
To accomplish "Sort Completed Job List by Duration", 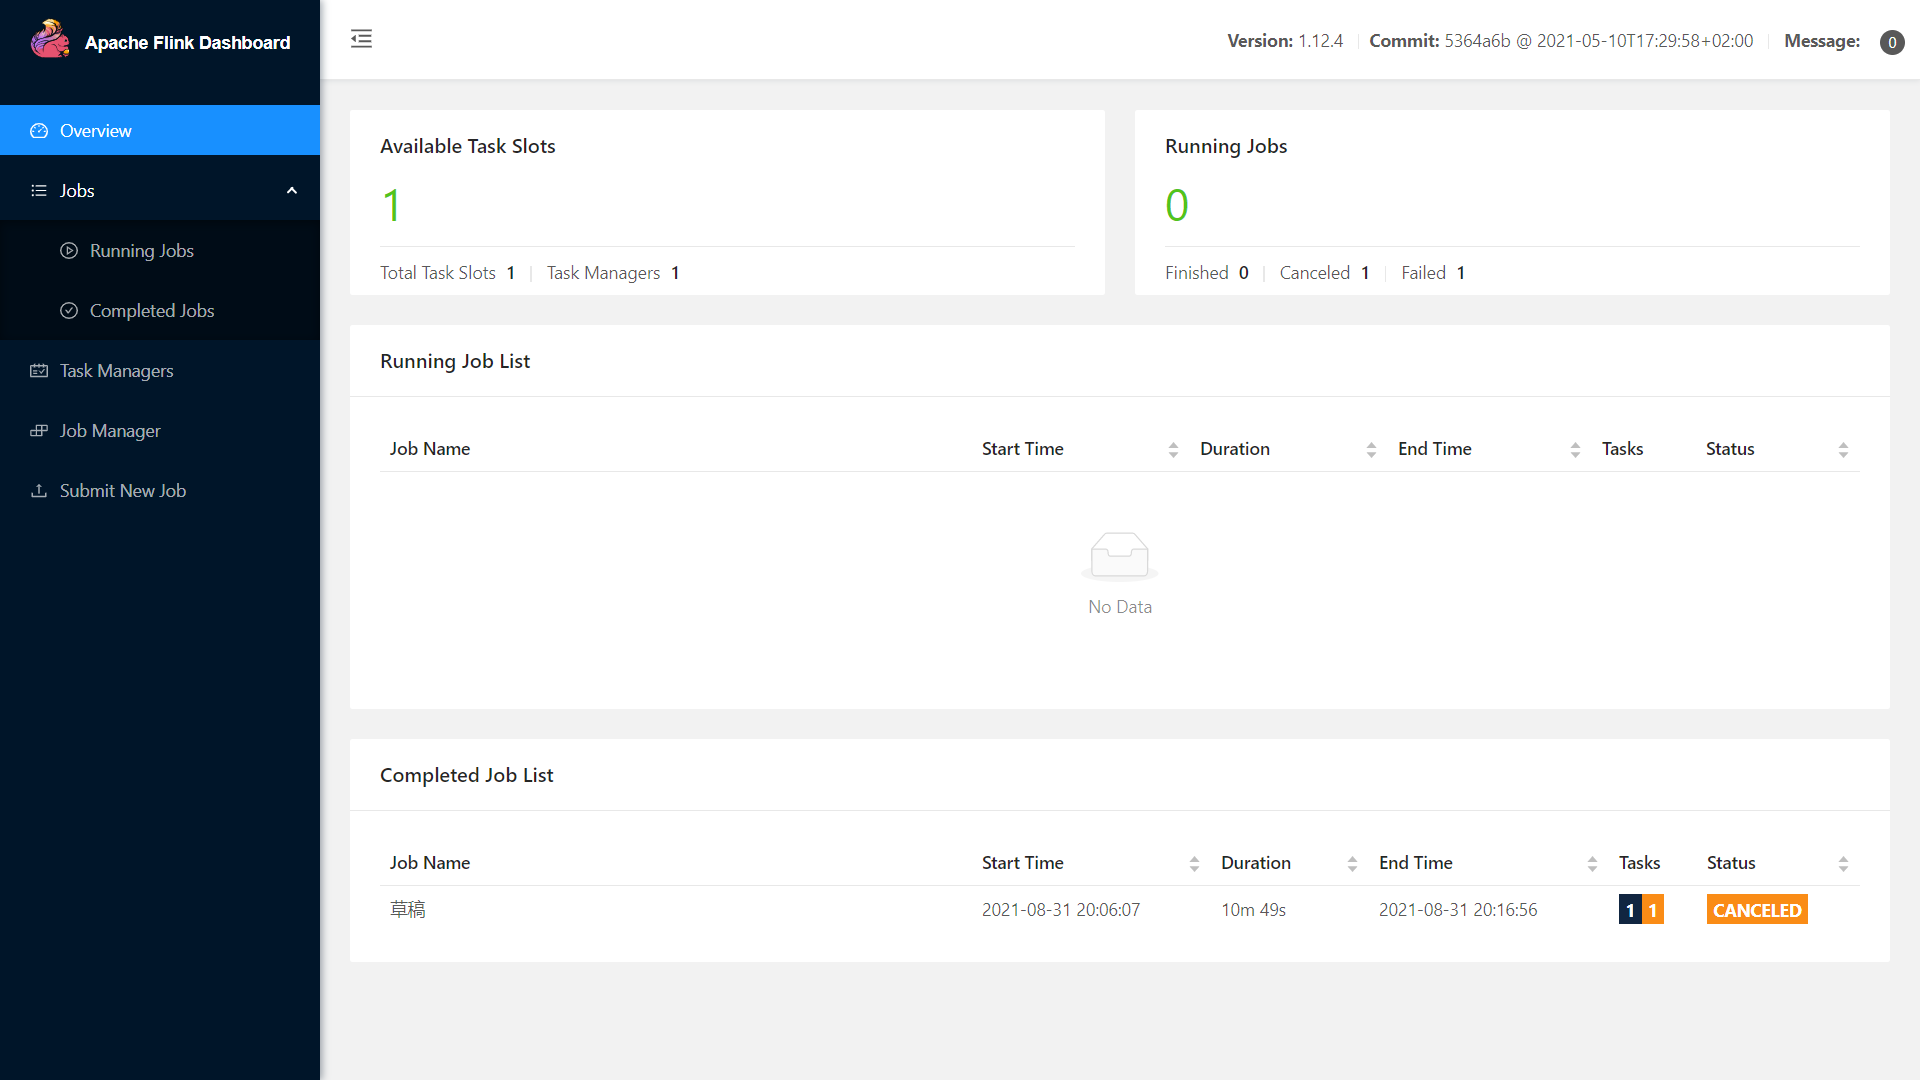I will tap(1352, 864).
